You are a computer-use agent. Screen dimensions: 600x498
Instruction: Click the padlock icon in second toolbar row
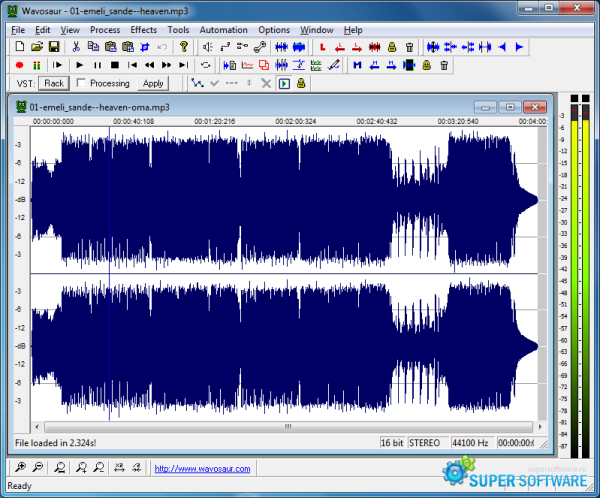pos(427,65)
